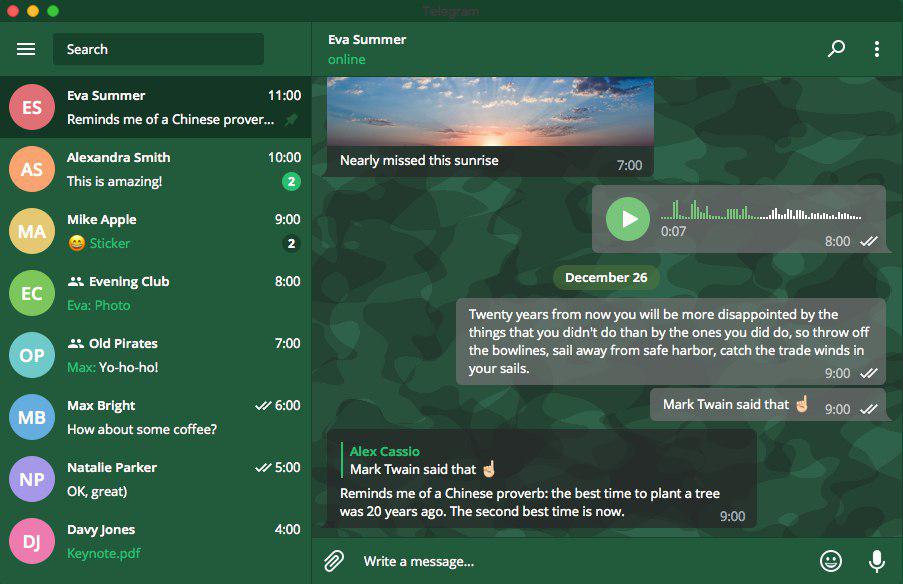The image size is (903, 584).
Task: Open the hamburger main menu
Action: (26, 49)
